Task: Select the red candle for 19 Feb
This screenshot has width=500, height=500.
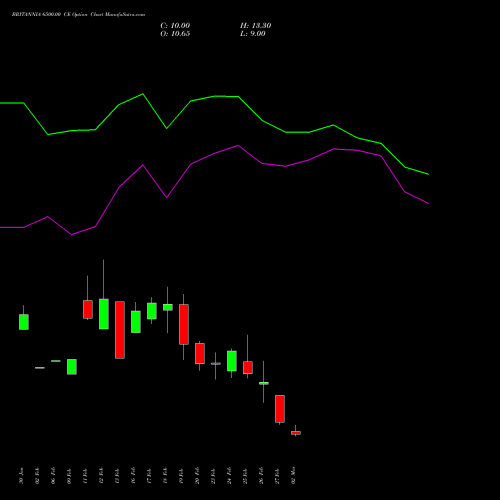Action: coord(184,324)
